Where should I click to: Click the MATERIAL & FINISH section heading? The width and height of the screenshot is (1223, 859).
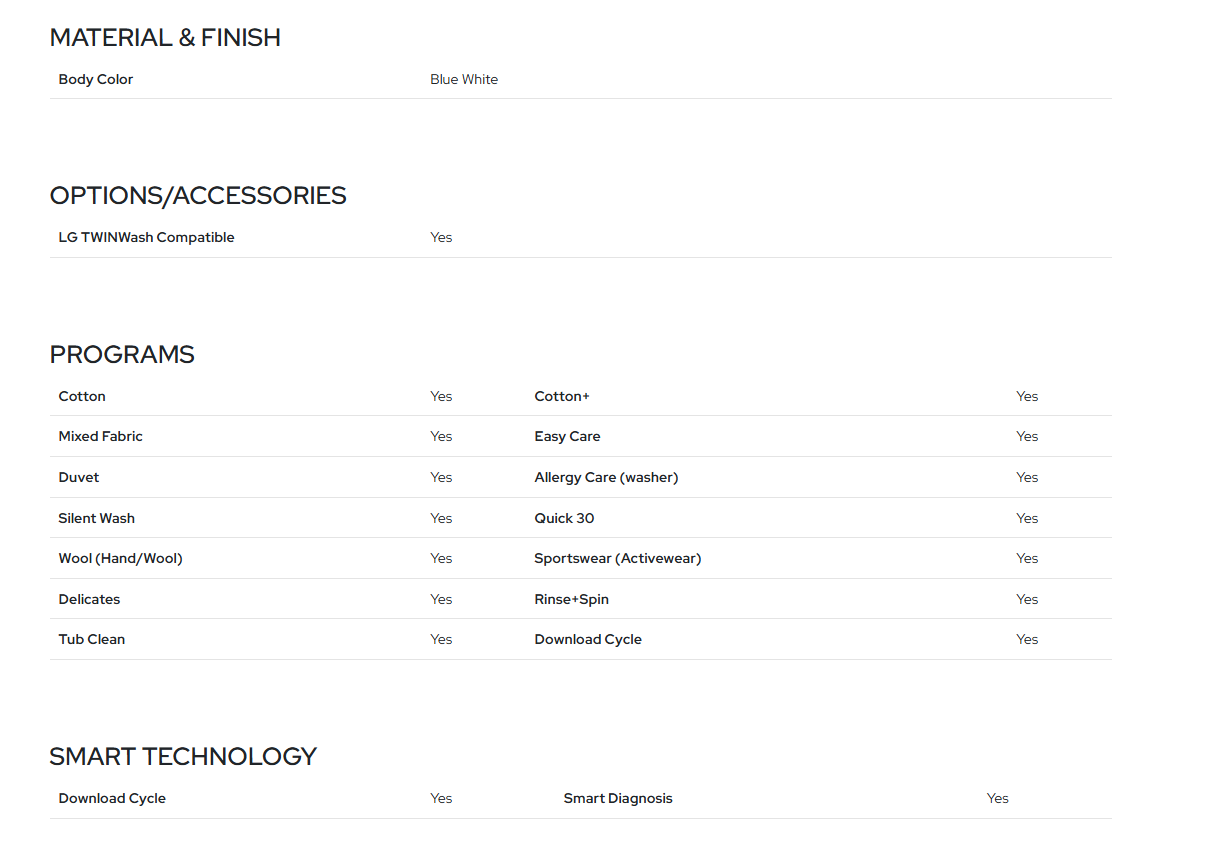[165, 38]
